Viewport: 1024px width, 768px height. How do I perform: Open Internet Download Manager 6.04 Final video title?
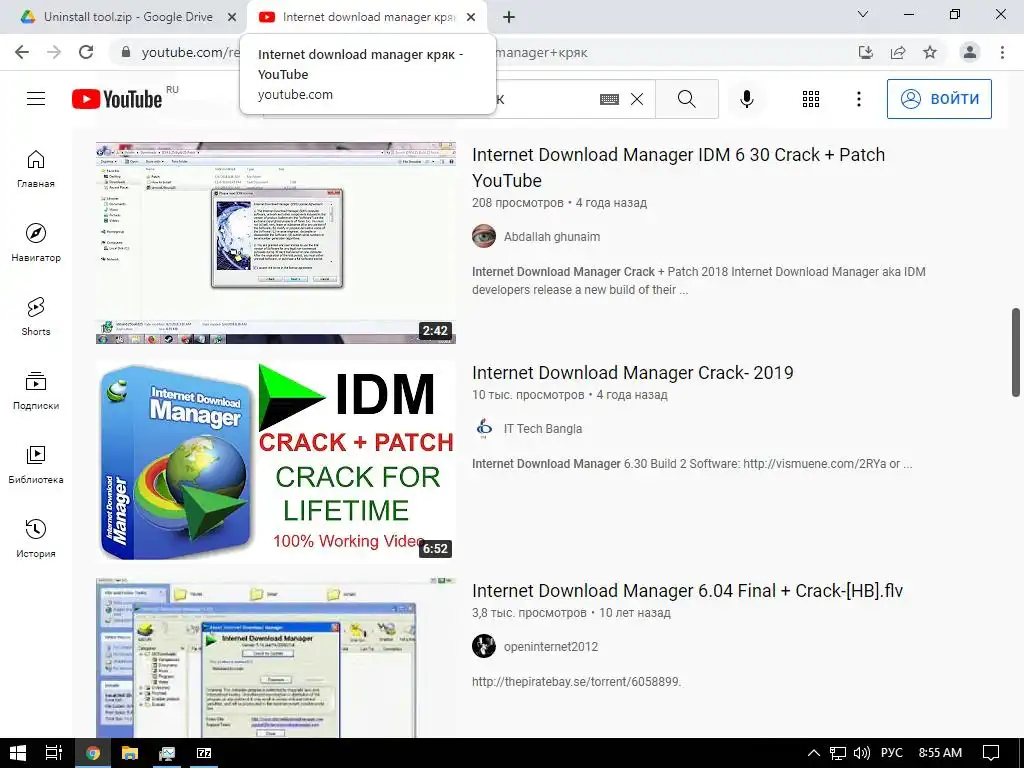[687, 590]
